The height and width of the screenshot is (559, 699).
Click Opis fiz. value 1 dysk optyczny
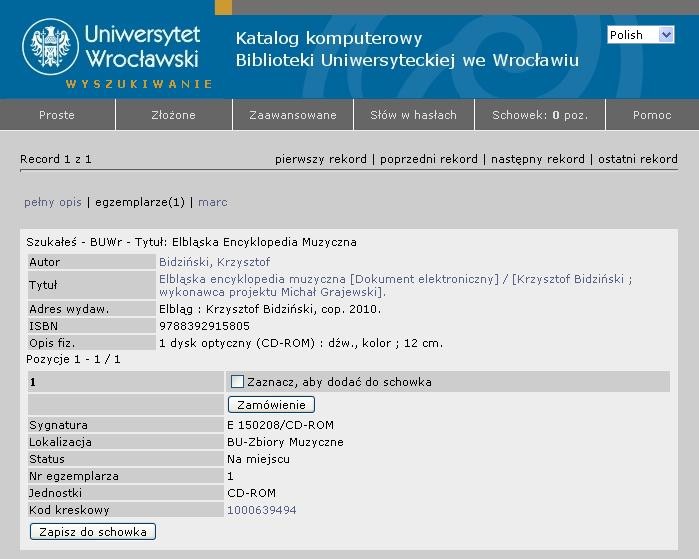click(301, 343)
